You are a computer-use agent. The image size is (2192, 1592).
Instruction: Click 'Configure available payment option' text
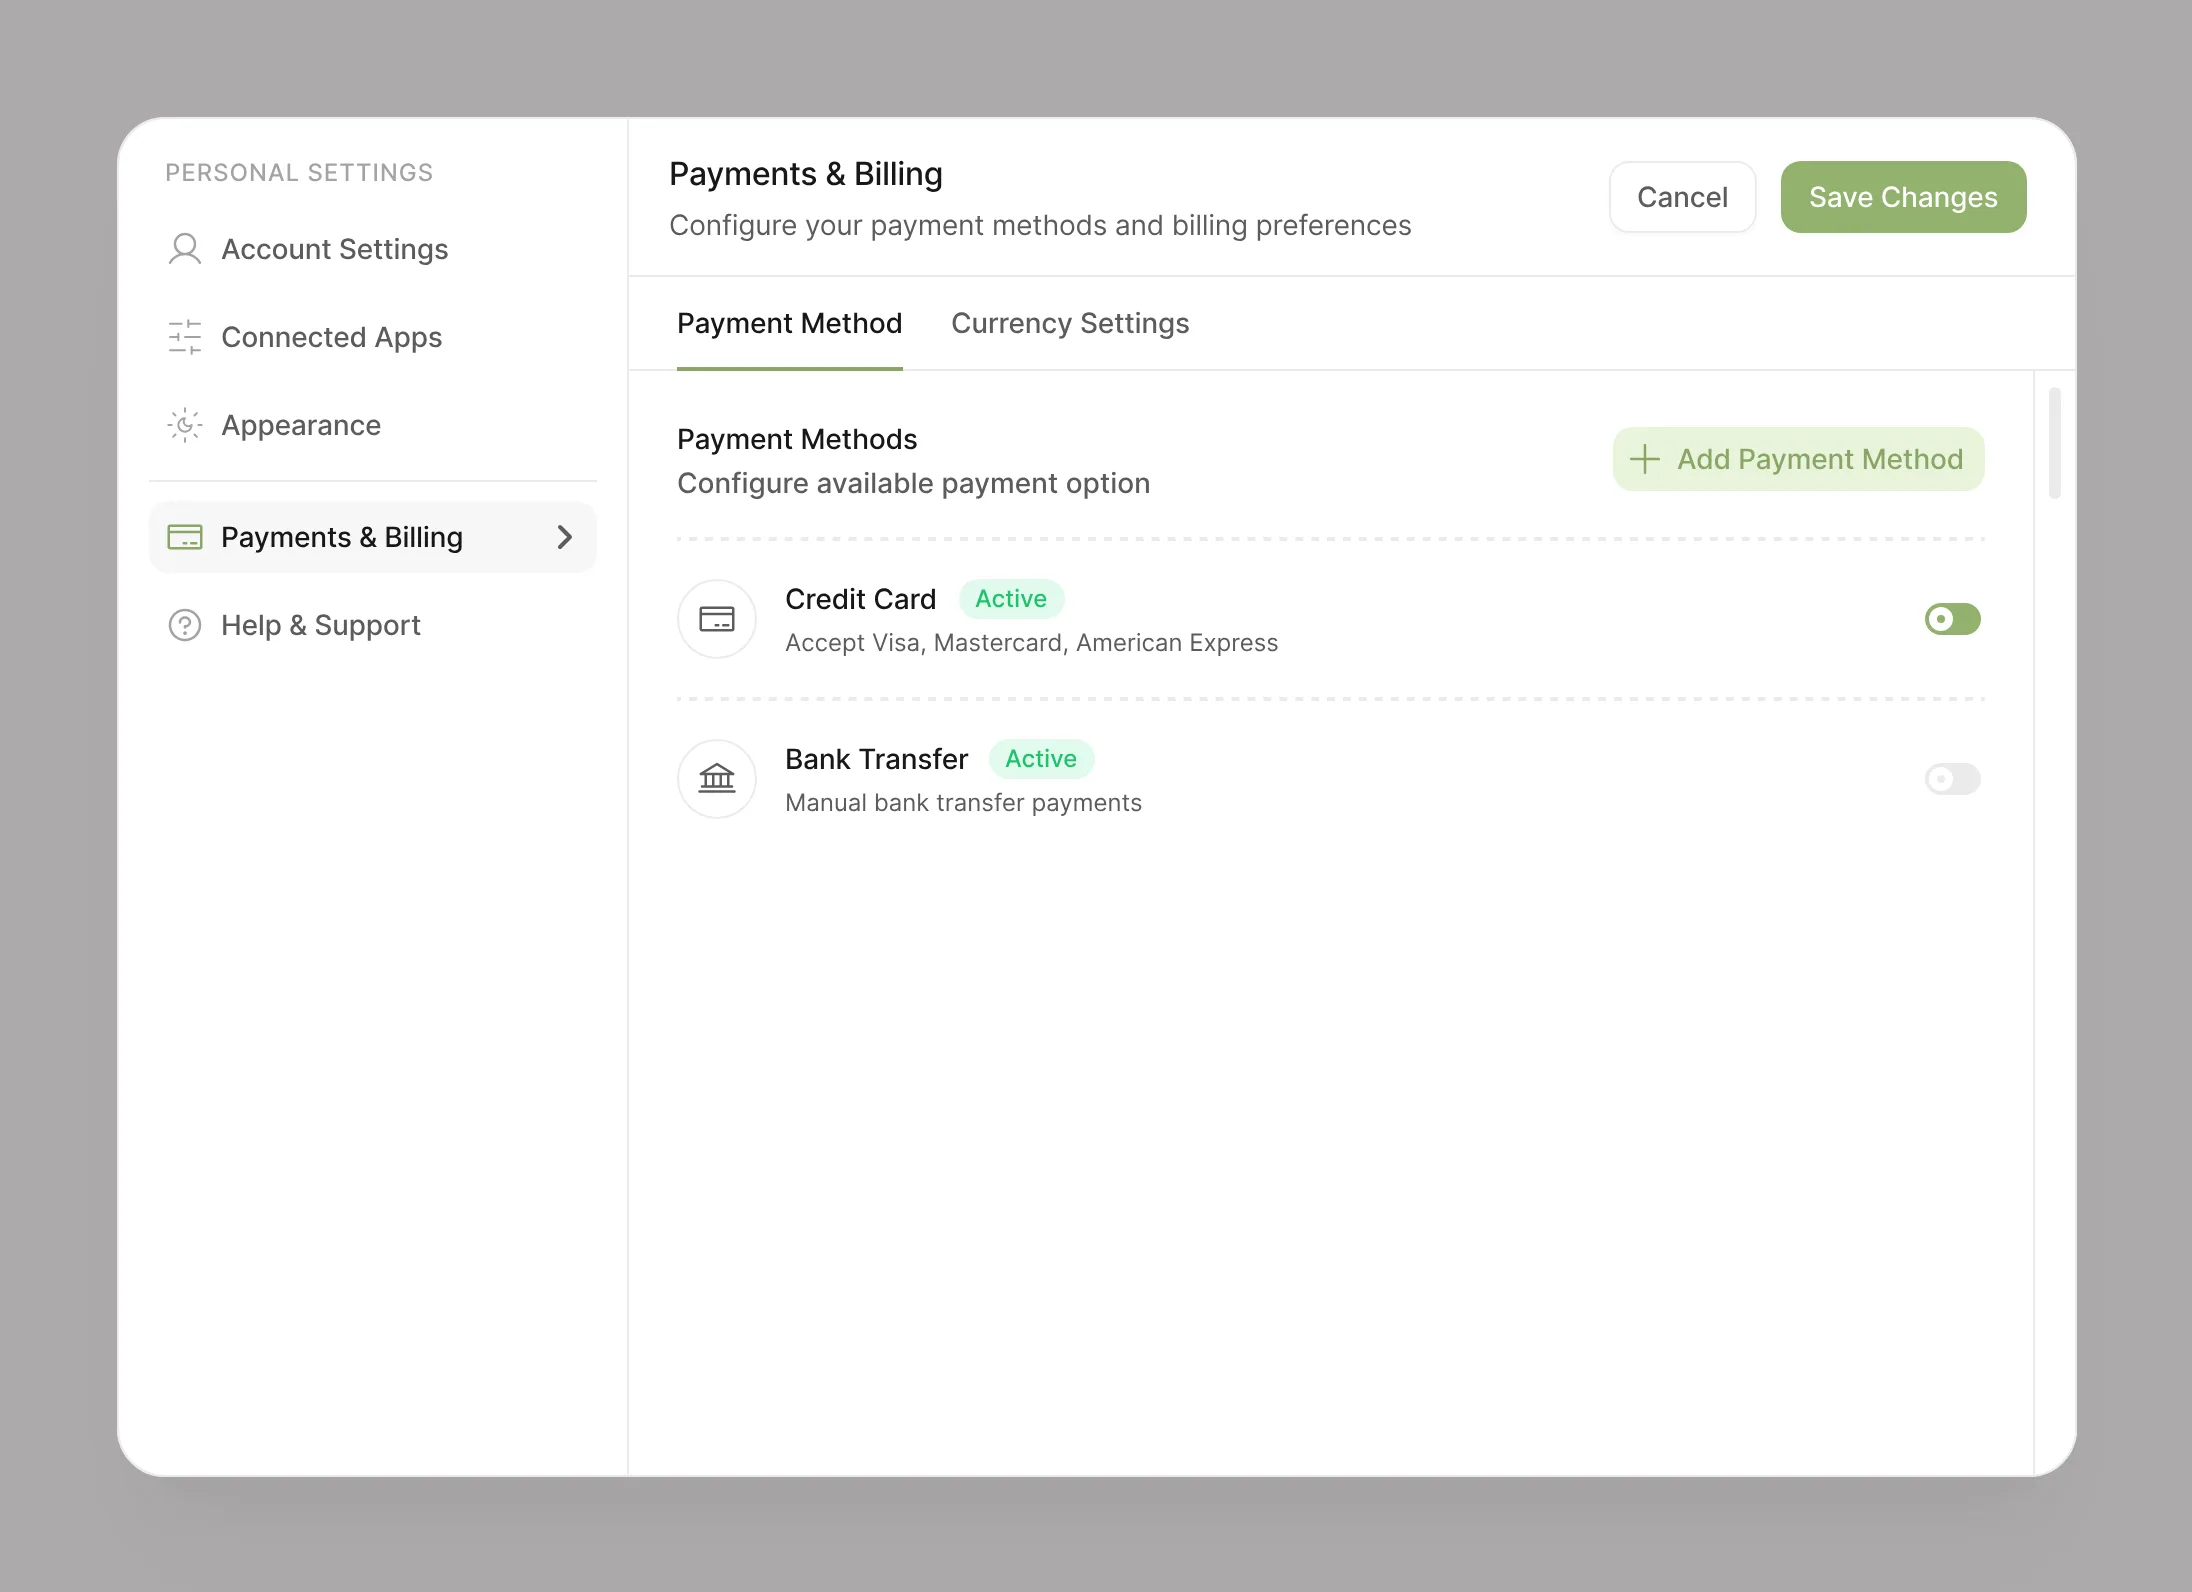click(x=914, y=484)
